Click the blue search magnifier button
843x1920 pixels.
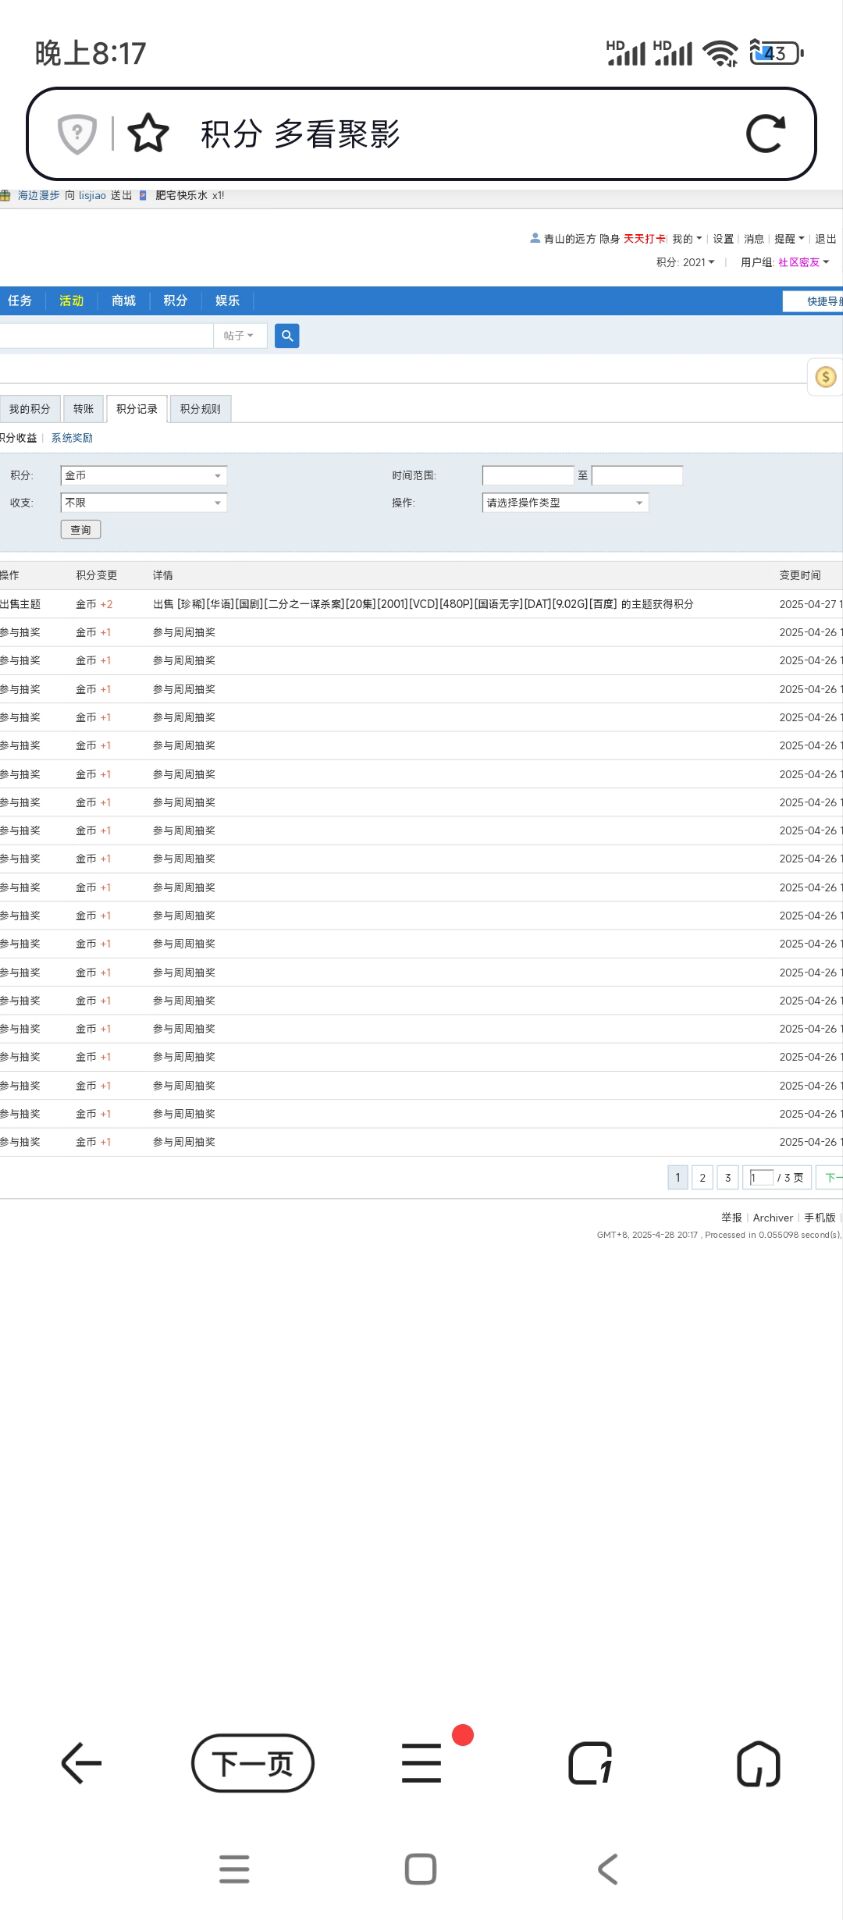point(287,336)
